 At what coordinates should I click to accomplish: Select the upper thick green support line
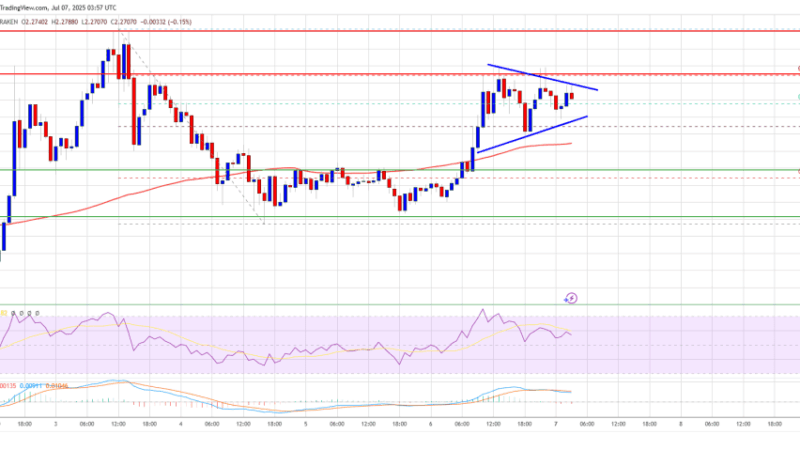click(400, 170)
